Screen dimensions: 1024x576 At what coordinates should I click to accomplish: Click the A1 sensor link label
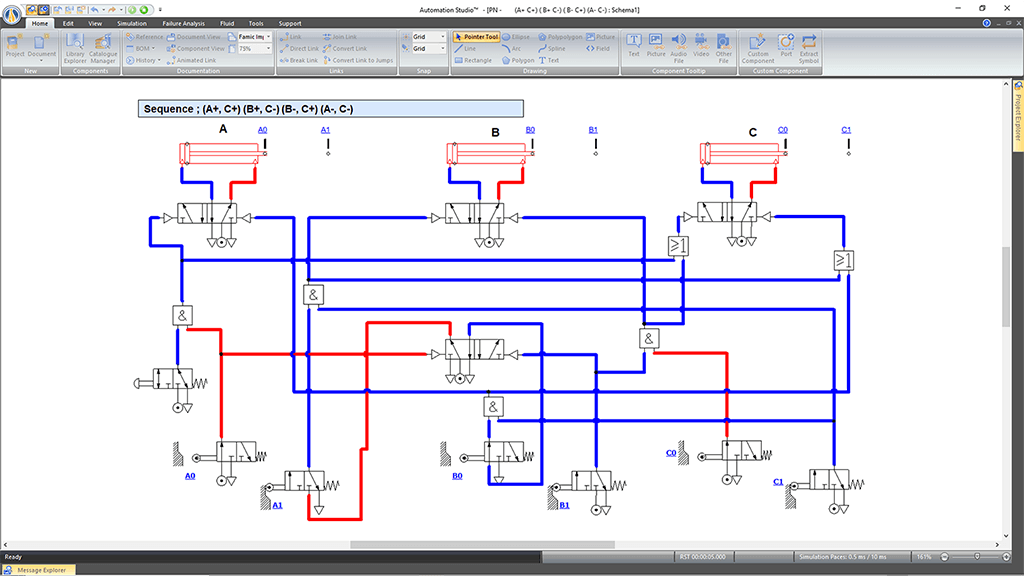(x=325, y=130)
